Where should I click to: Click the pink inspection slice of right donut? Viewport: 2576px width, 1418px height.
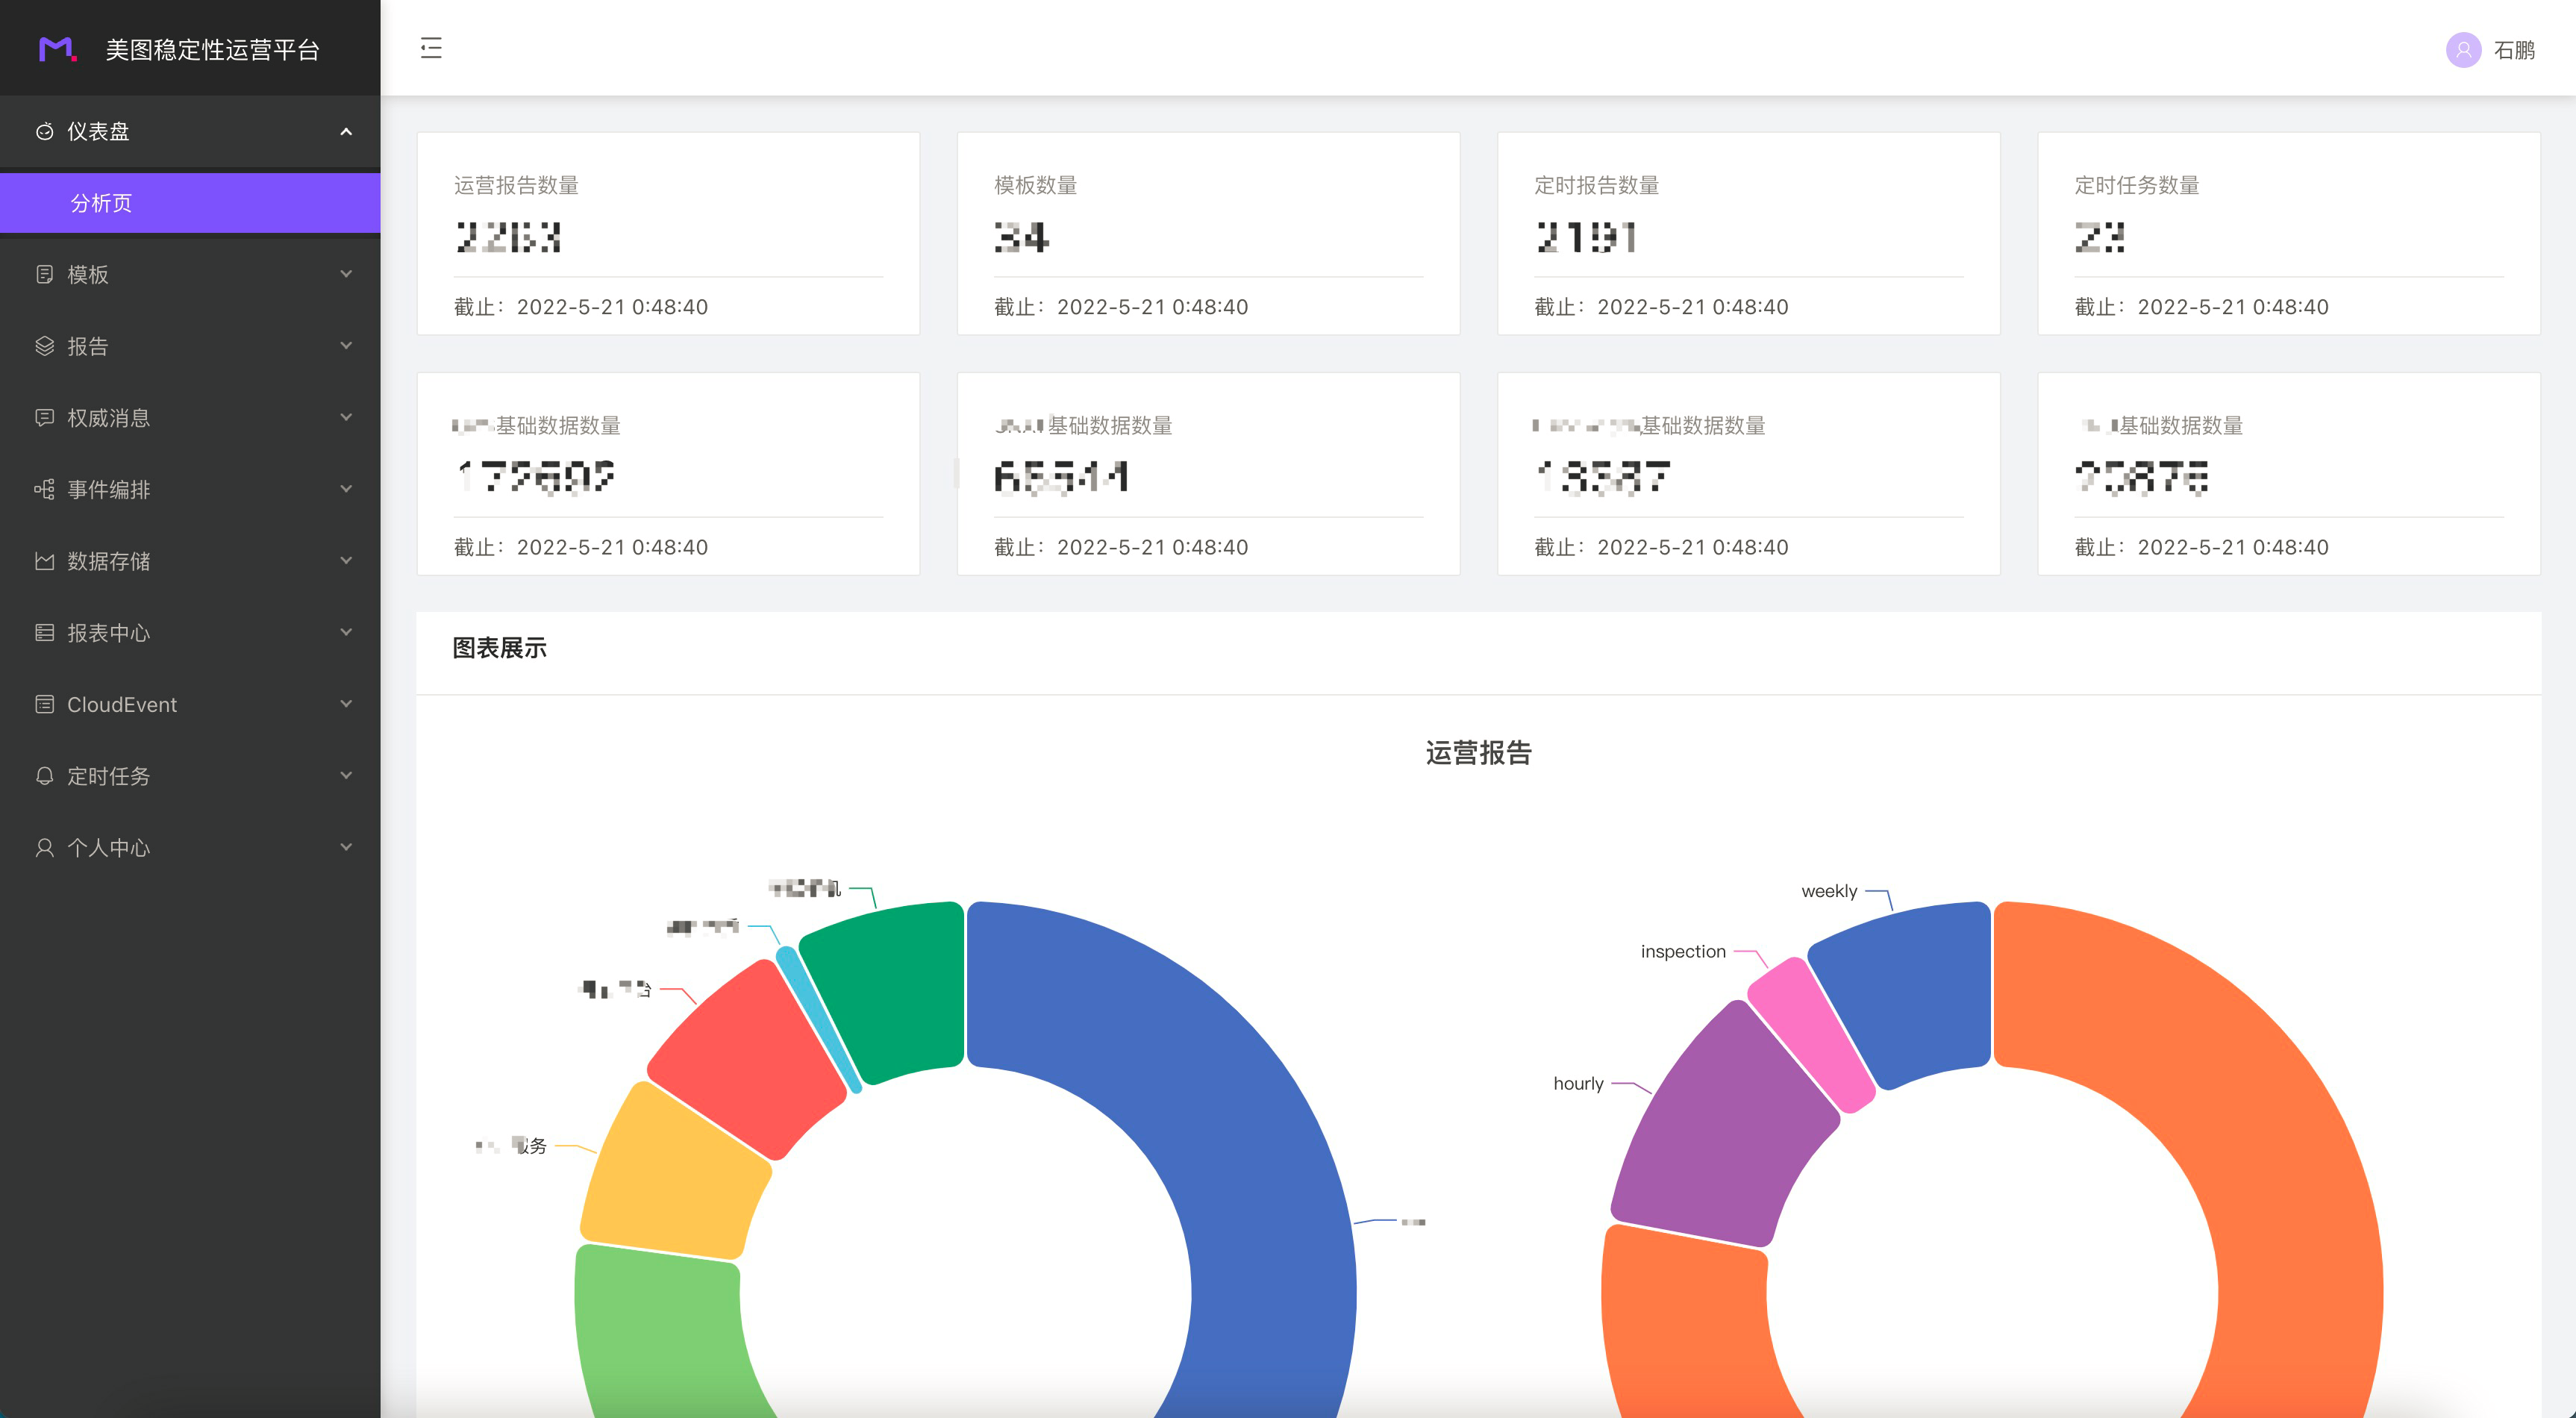pyautogui.click(x=1812, y=1035)
